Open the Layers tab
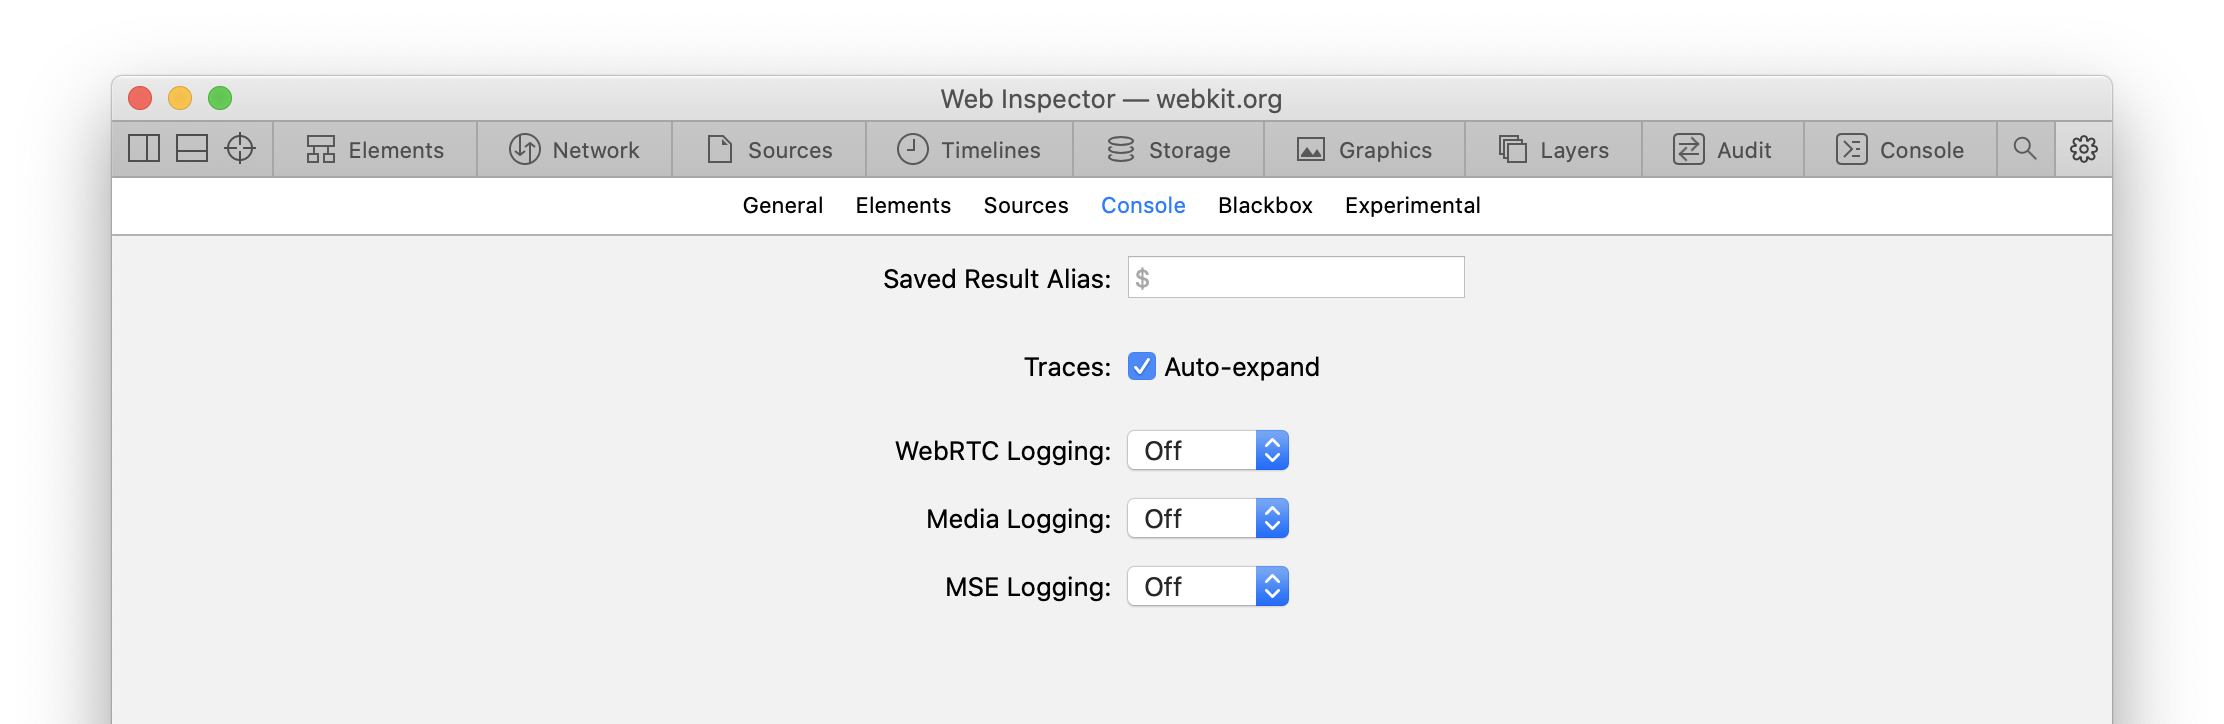The height and width of the screenshot is (724, 2224). (1554, 150)
